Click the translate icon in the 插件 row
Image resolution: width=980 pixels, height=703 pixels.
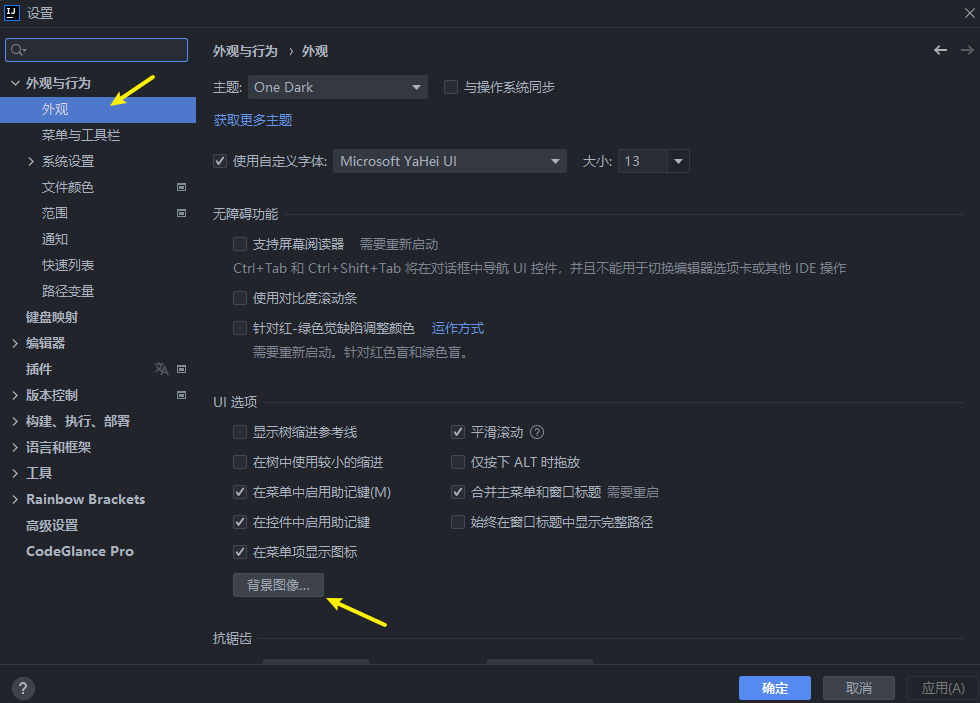pyautogui.click(x=162, y=369)
